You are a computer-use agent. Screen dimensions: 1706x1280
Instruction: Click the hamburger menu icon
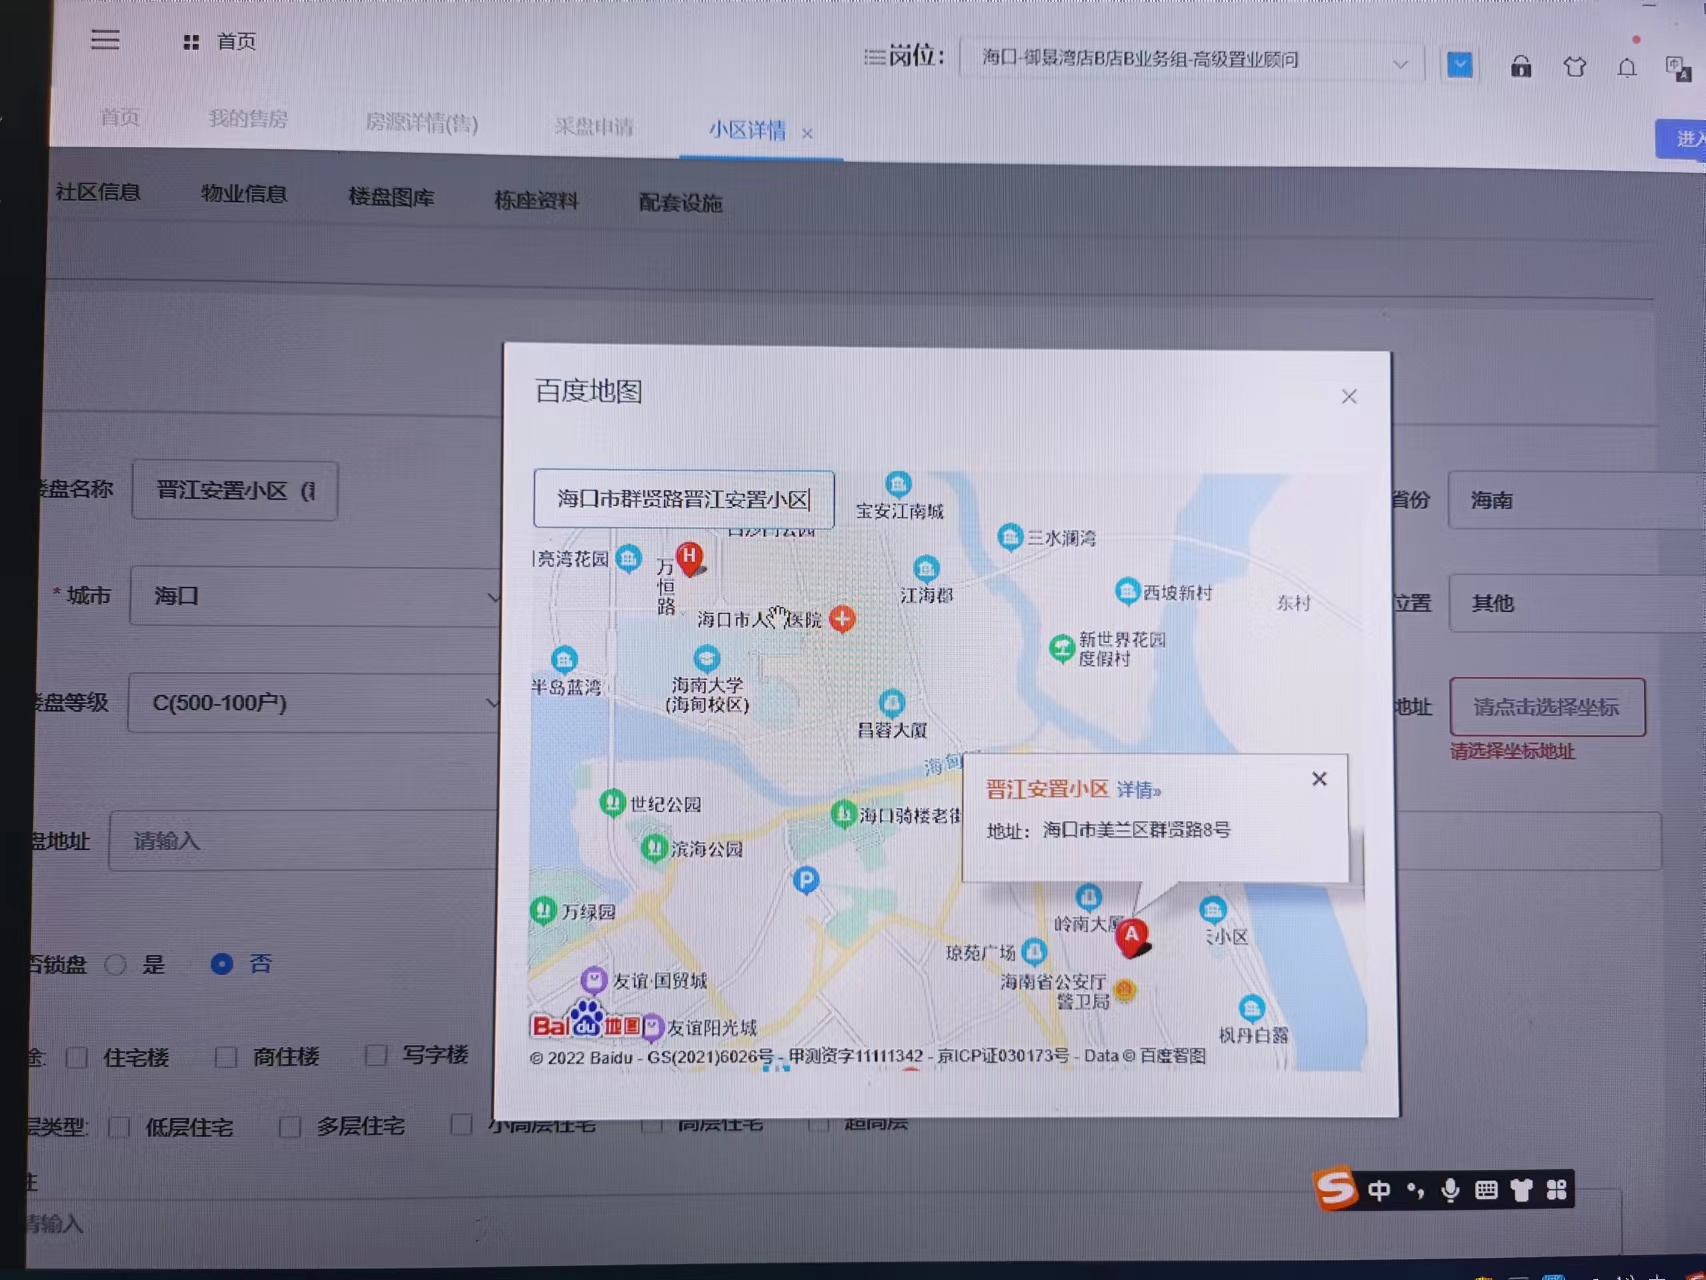pyautogui.click(x=105, y=40)
